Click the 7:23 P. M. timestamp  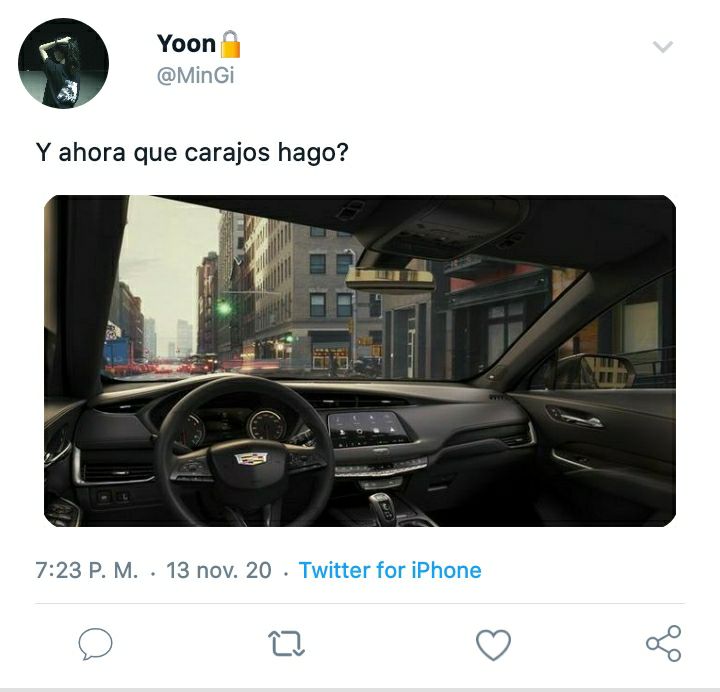click(x=87, y=570)
